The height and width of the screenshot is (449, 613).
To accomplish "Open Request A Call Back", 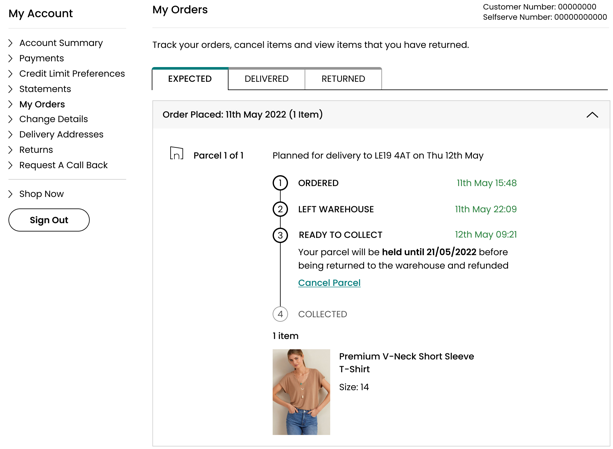I will point(63,165).
